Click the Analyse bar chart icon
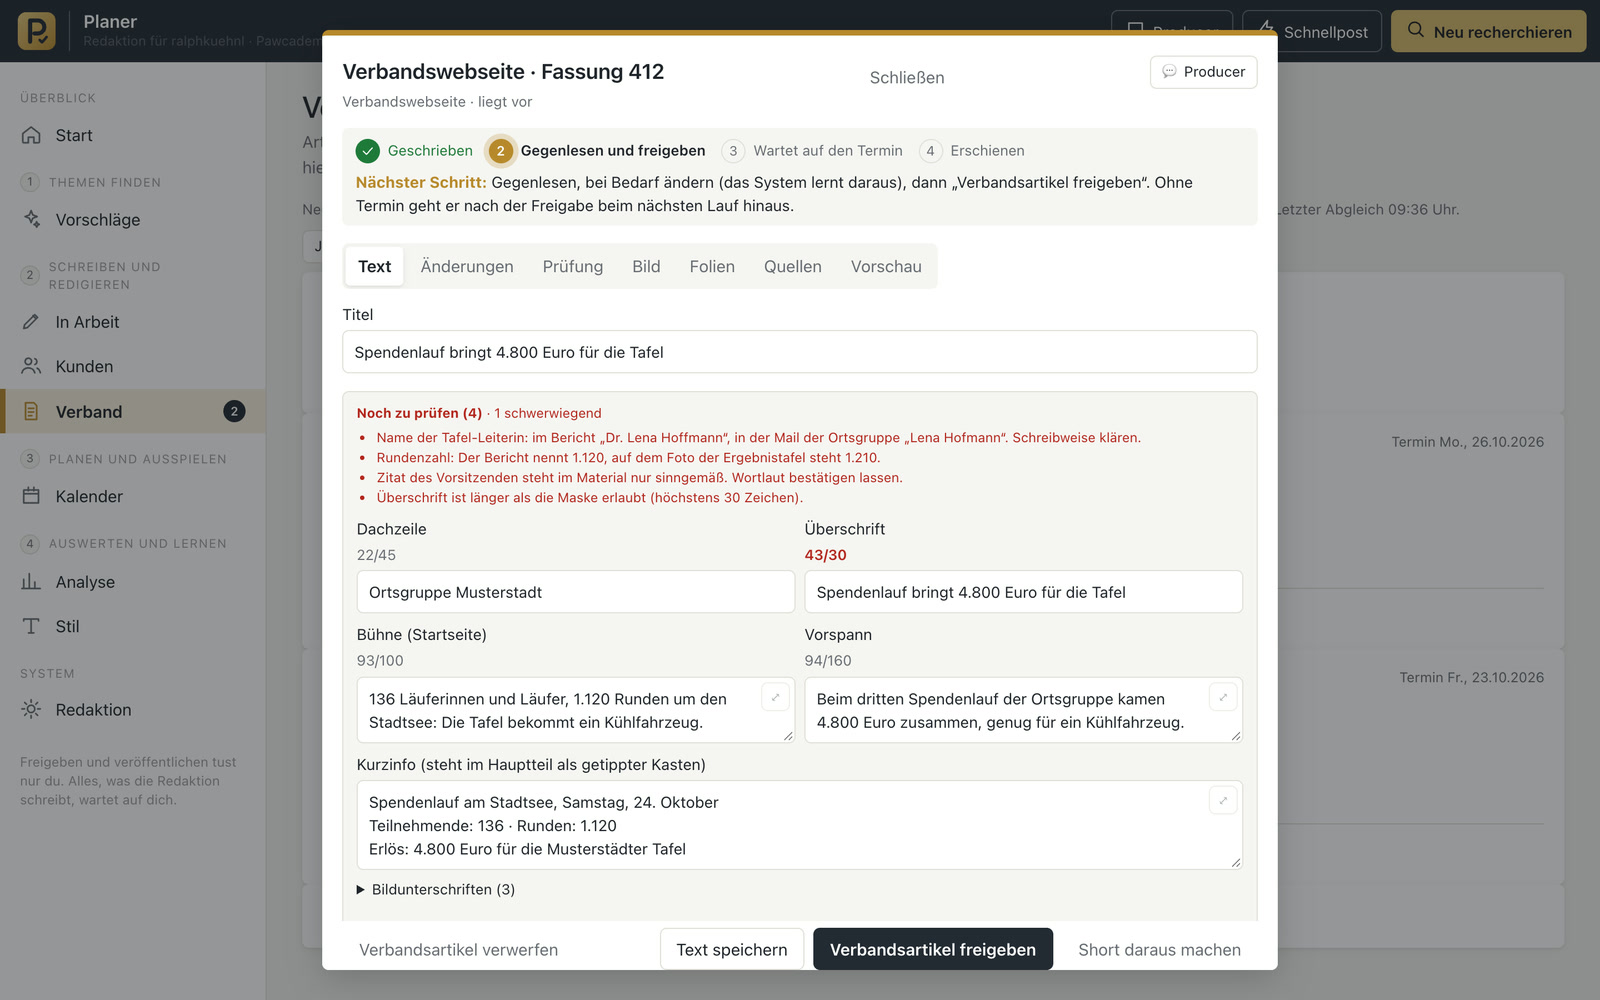1600x1000 pixels. (x=31, y=582)
